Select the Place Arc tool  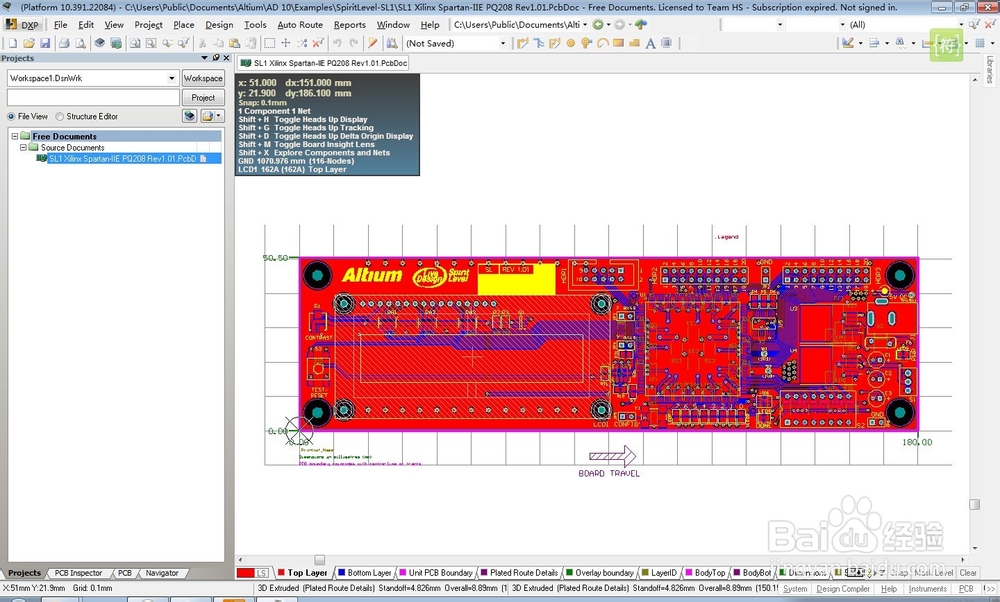[x=602, y=43]
